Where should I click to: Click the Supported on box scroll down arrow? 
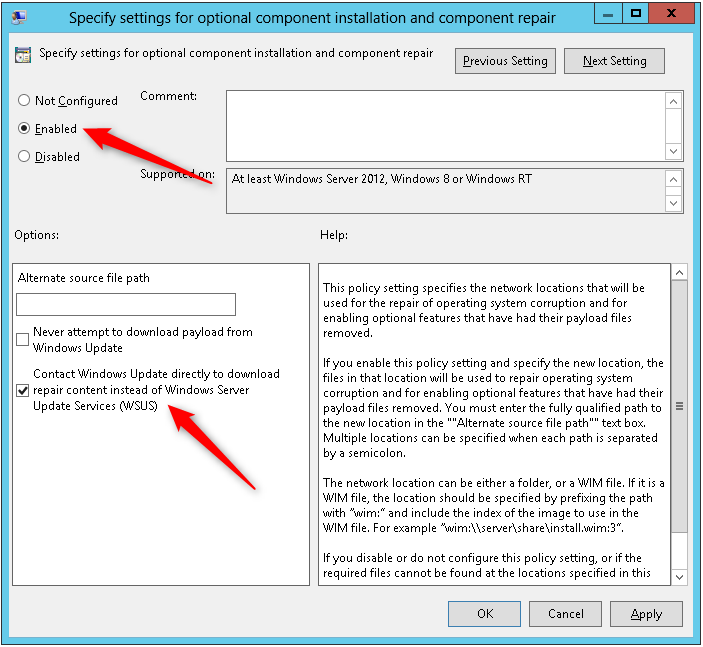tap(675, 203)
